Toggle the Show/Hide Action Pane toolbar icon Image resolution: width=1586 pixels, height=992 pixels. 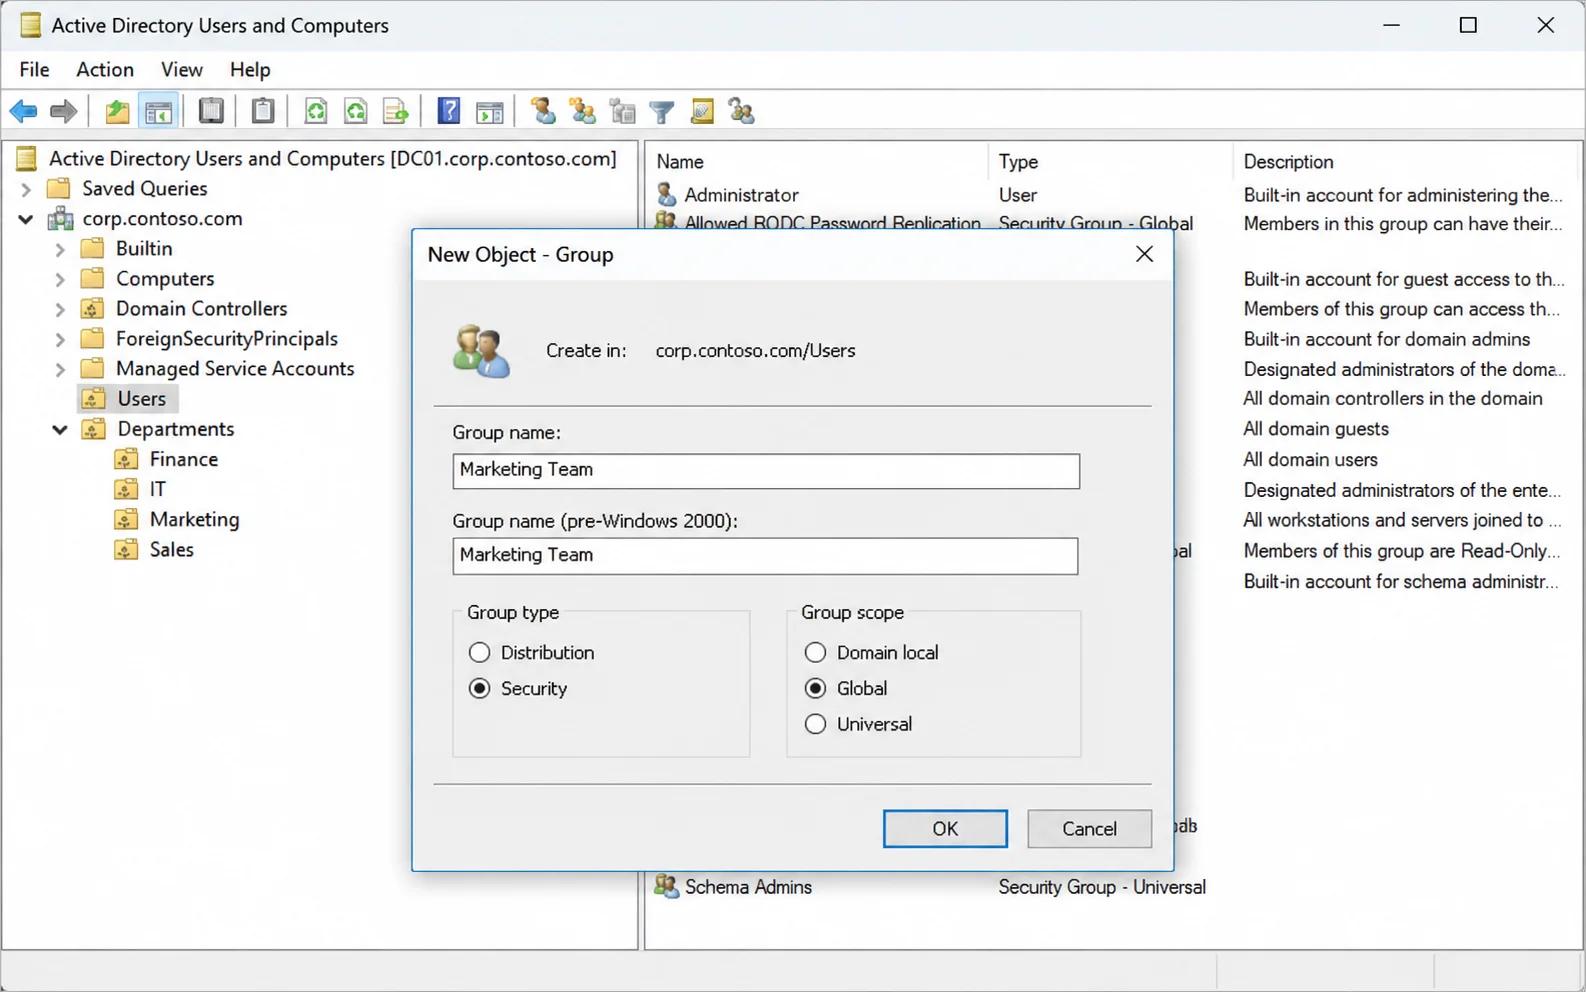tap(490, 111)
